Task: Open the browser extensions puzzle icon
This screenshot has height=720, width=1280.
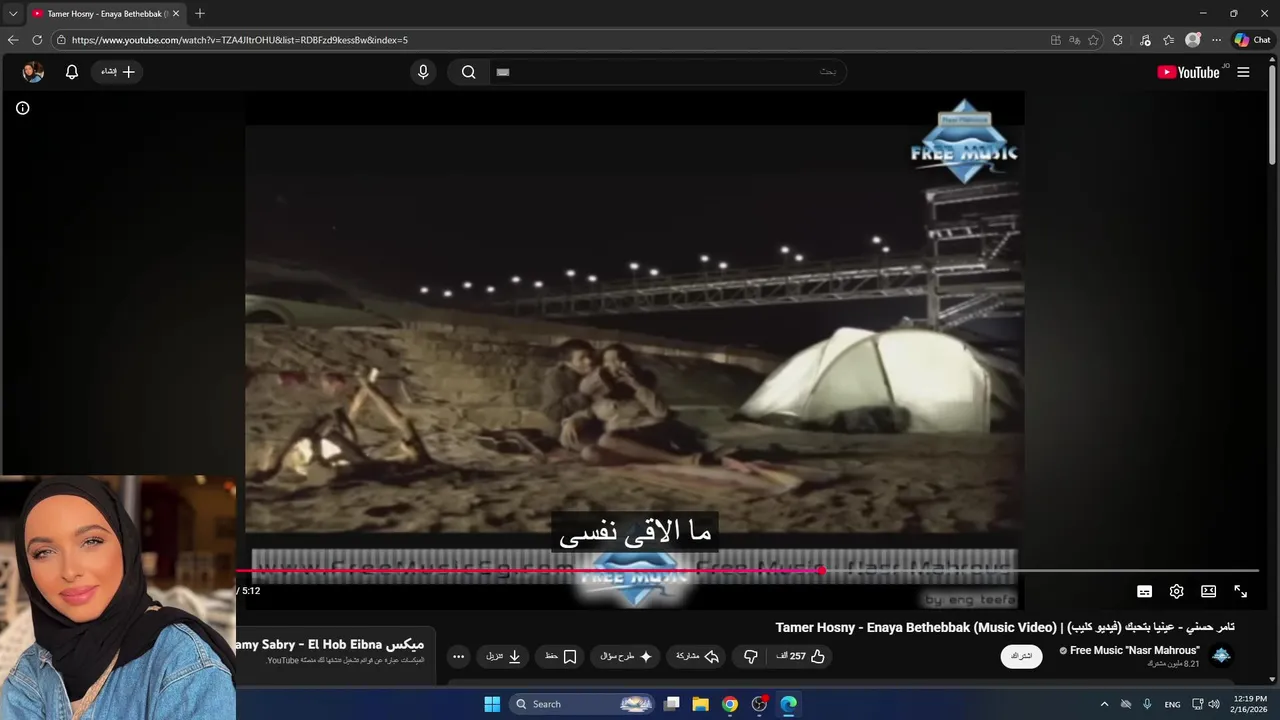Action: (x=1117, y=40)
